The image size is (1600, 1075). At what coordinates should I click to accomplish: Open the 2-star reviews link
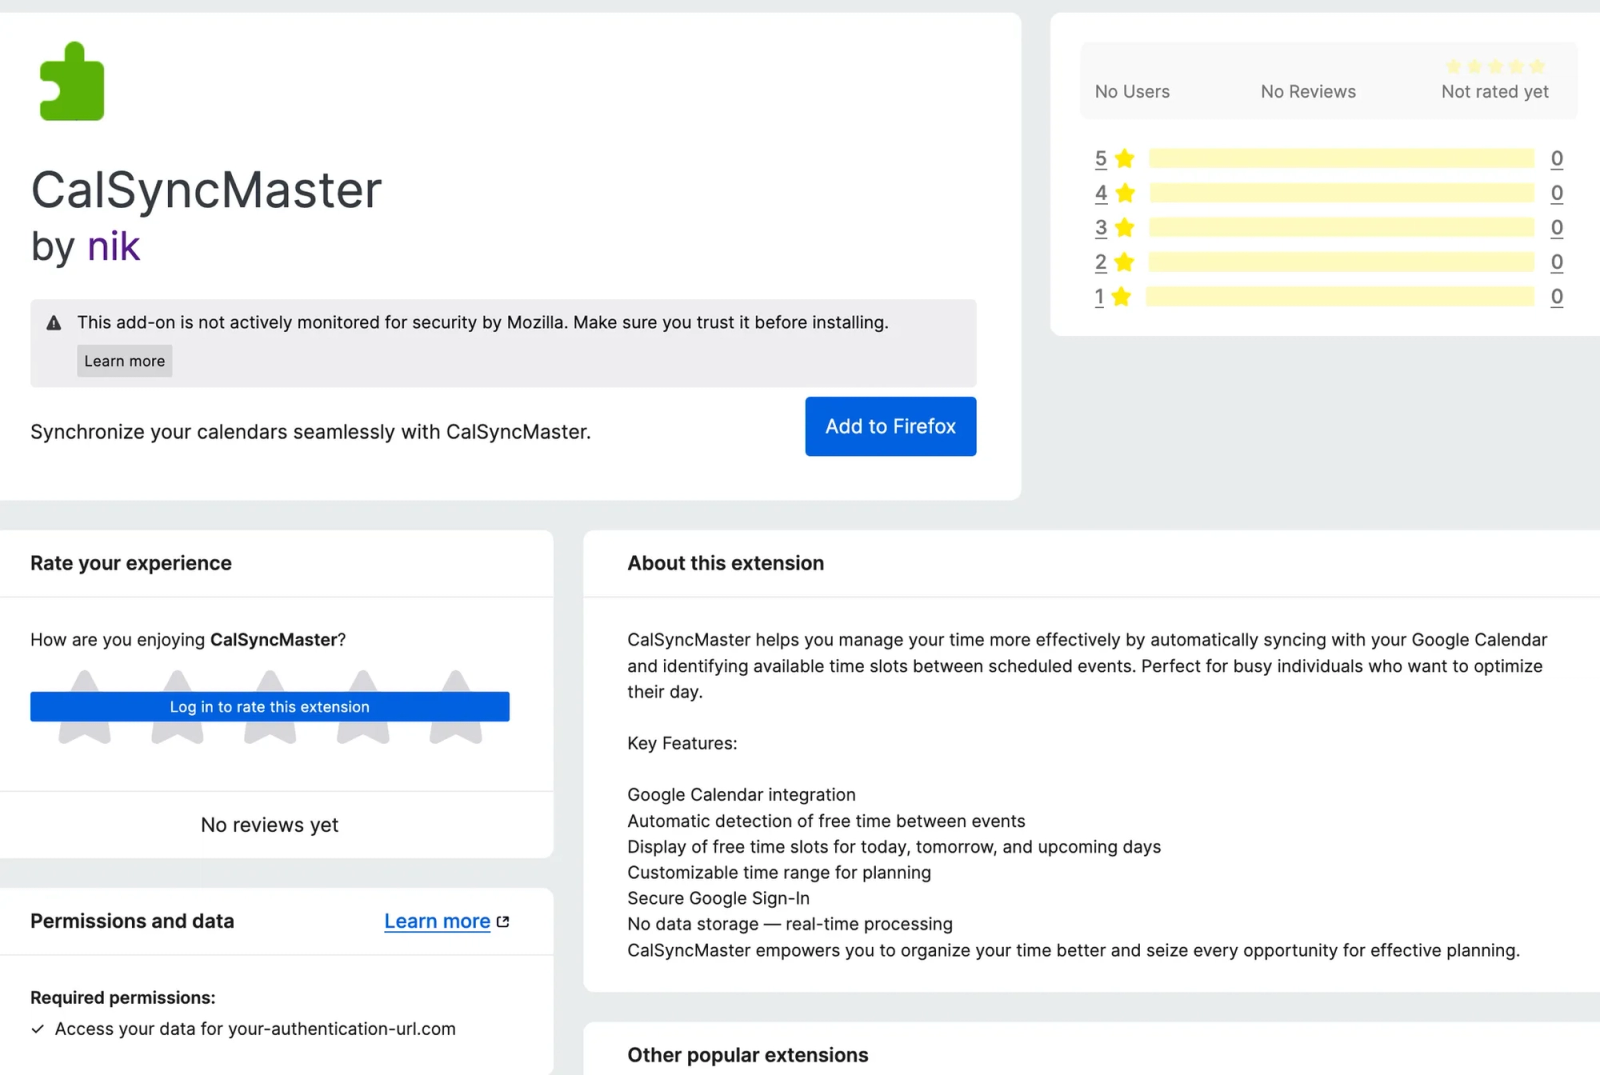pyautogui.click(x=1101, y=262)
